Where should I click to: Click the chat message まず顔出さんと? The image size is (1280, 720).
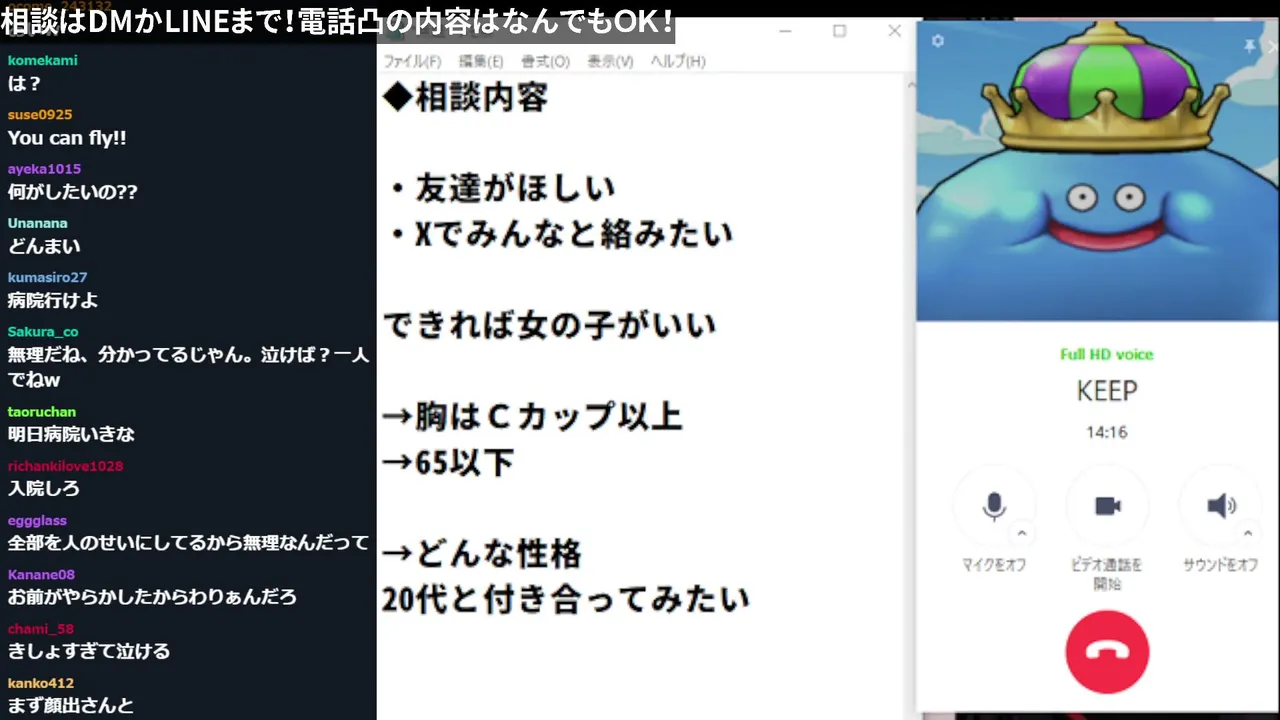point(71,706)
